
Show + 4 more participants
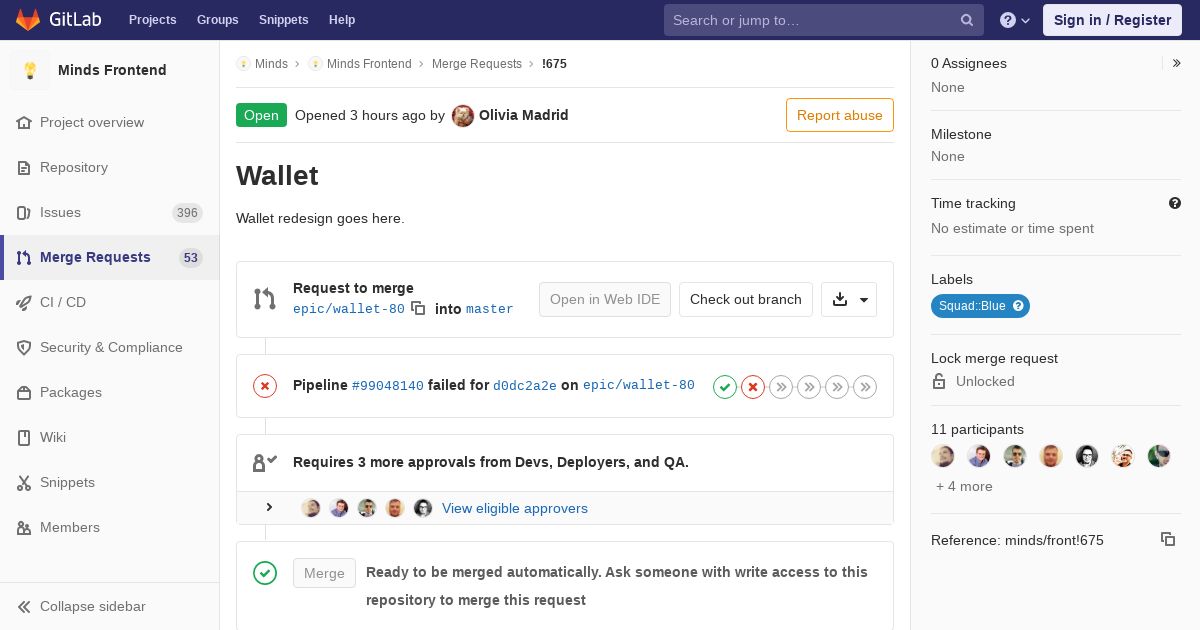coord(964,486)
